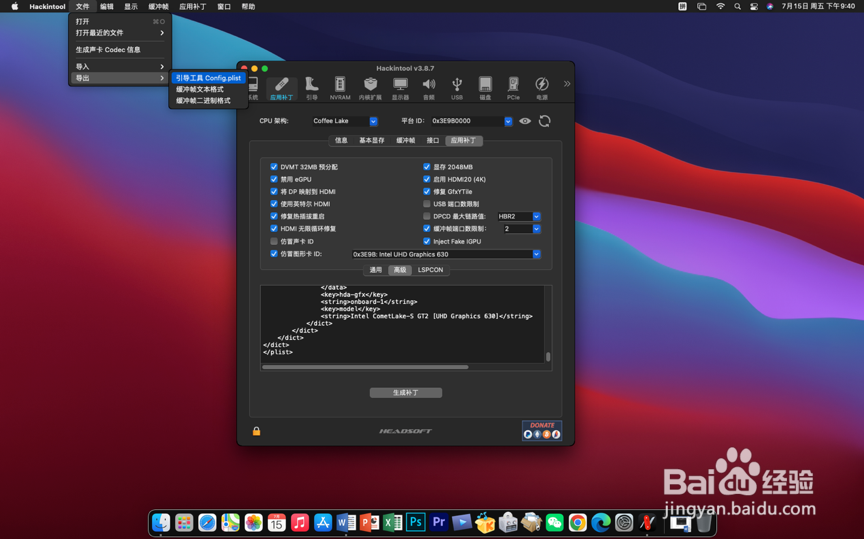Screen dimensions: 864x539
Task: Open Music app in the dock
Action: coord(300,522)
